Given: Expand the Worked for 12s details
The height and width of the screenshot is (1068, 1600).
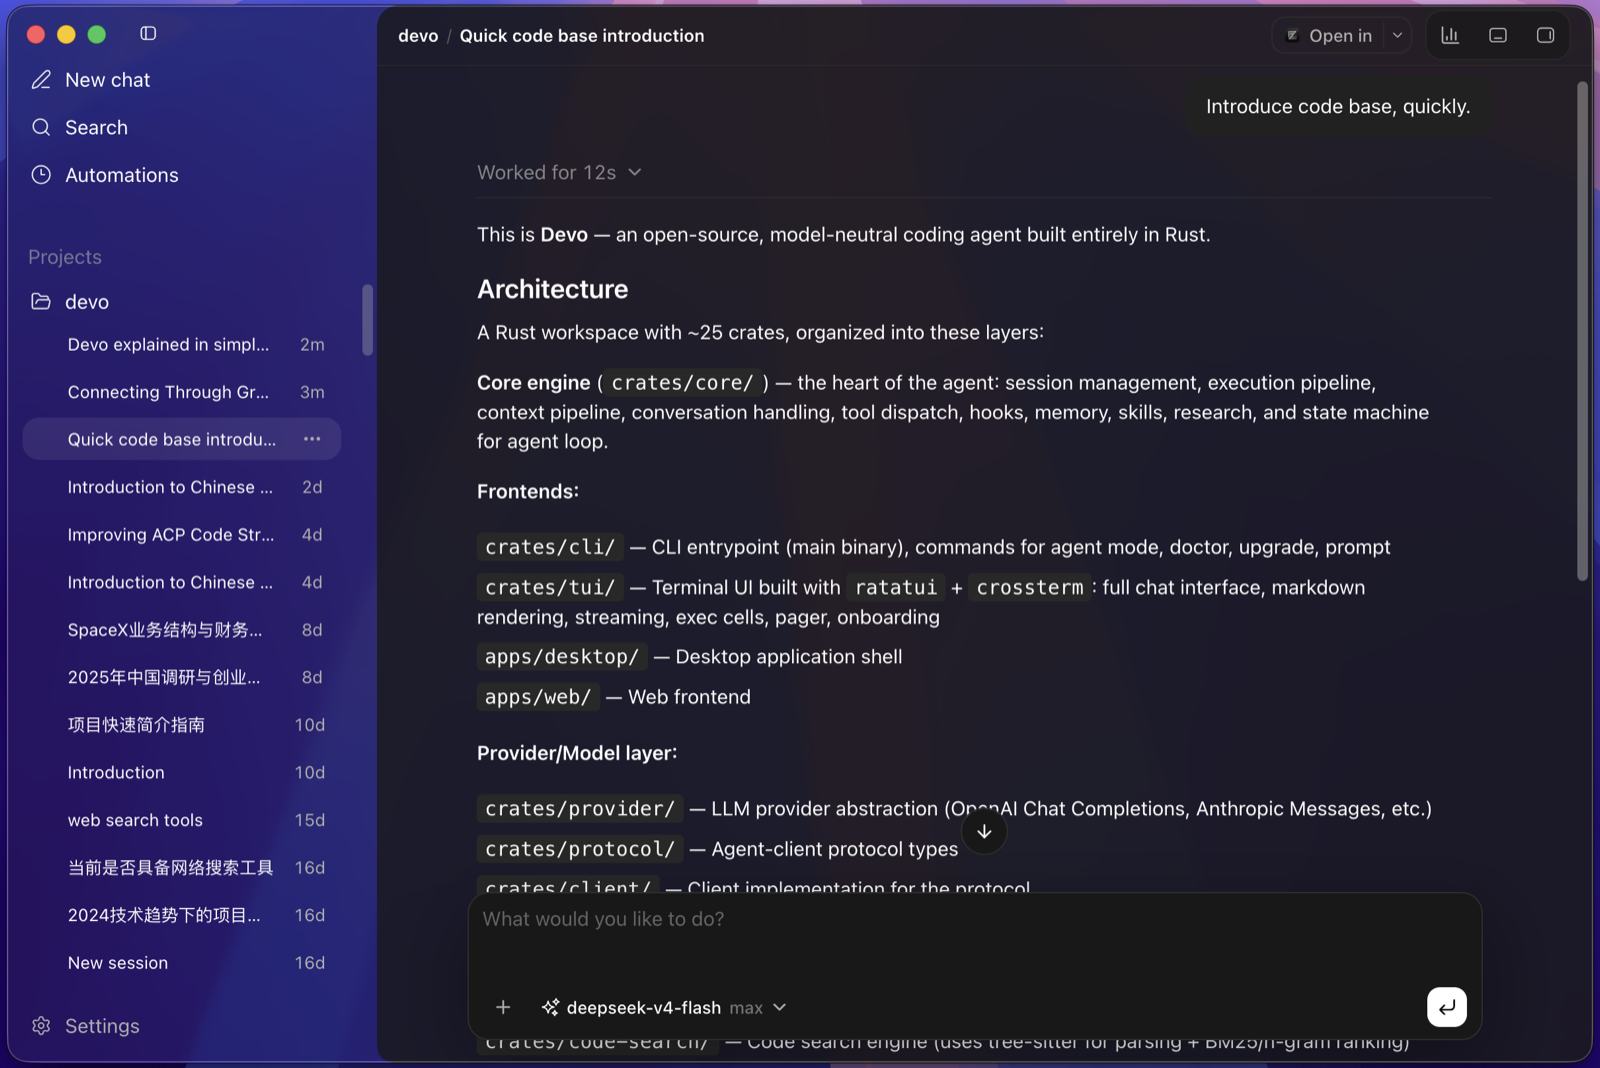Looking at the screenshot, I should (x=559, y=172).
